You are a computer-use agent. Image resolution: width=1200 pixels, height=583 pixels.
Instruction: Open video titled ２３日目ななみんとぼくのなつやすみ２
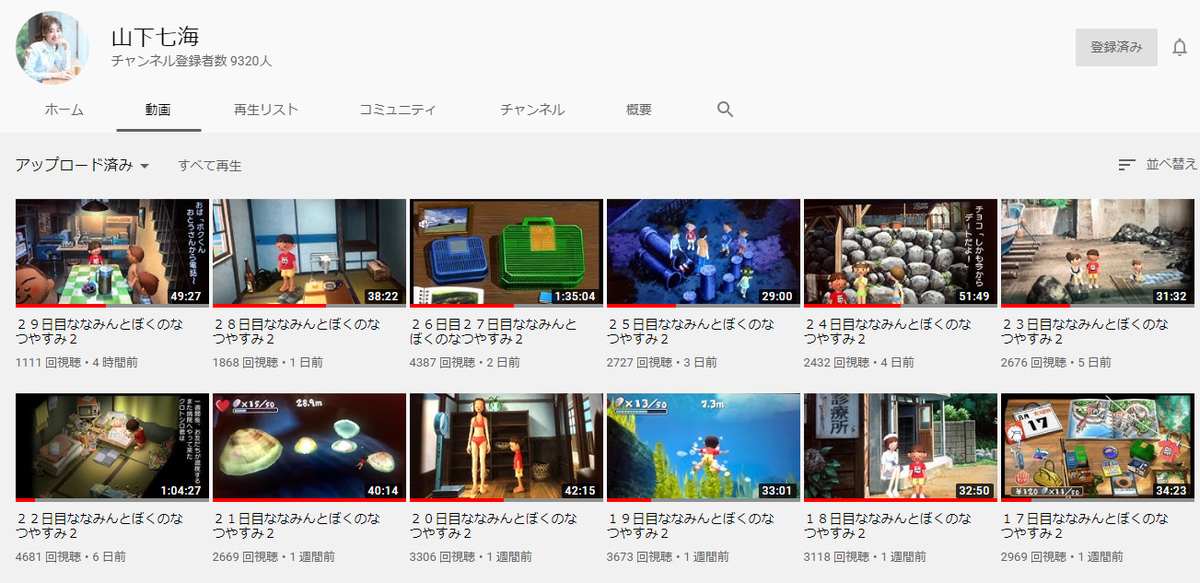[x=1086, y=332]
